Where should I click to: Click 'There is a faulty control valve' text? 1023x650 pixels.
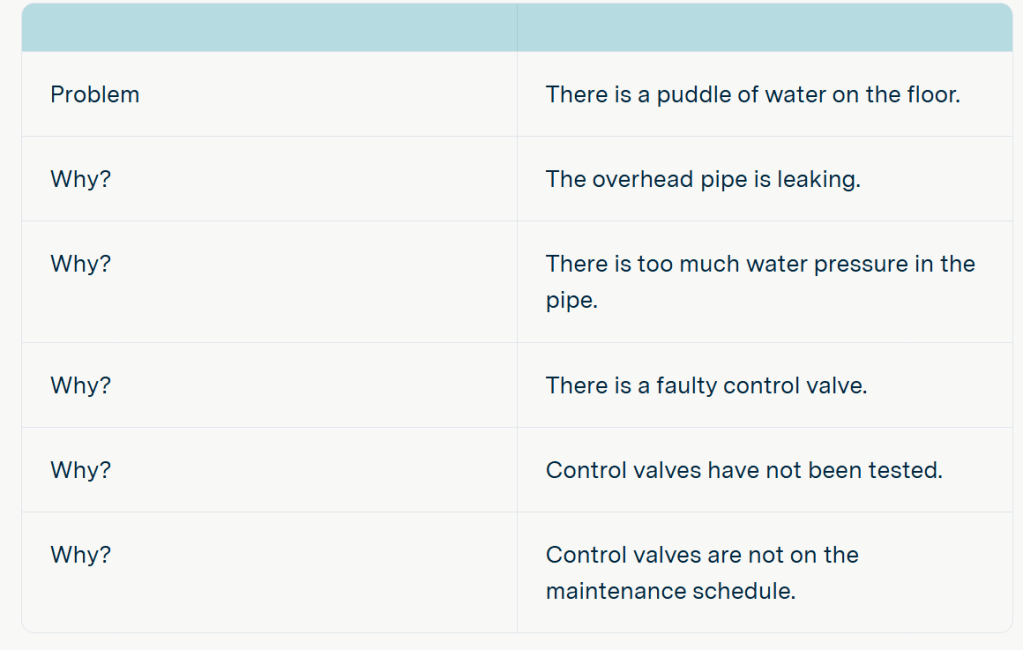click(x=706, y=385)
